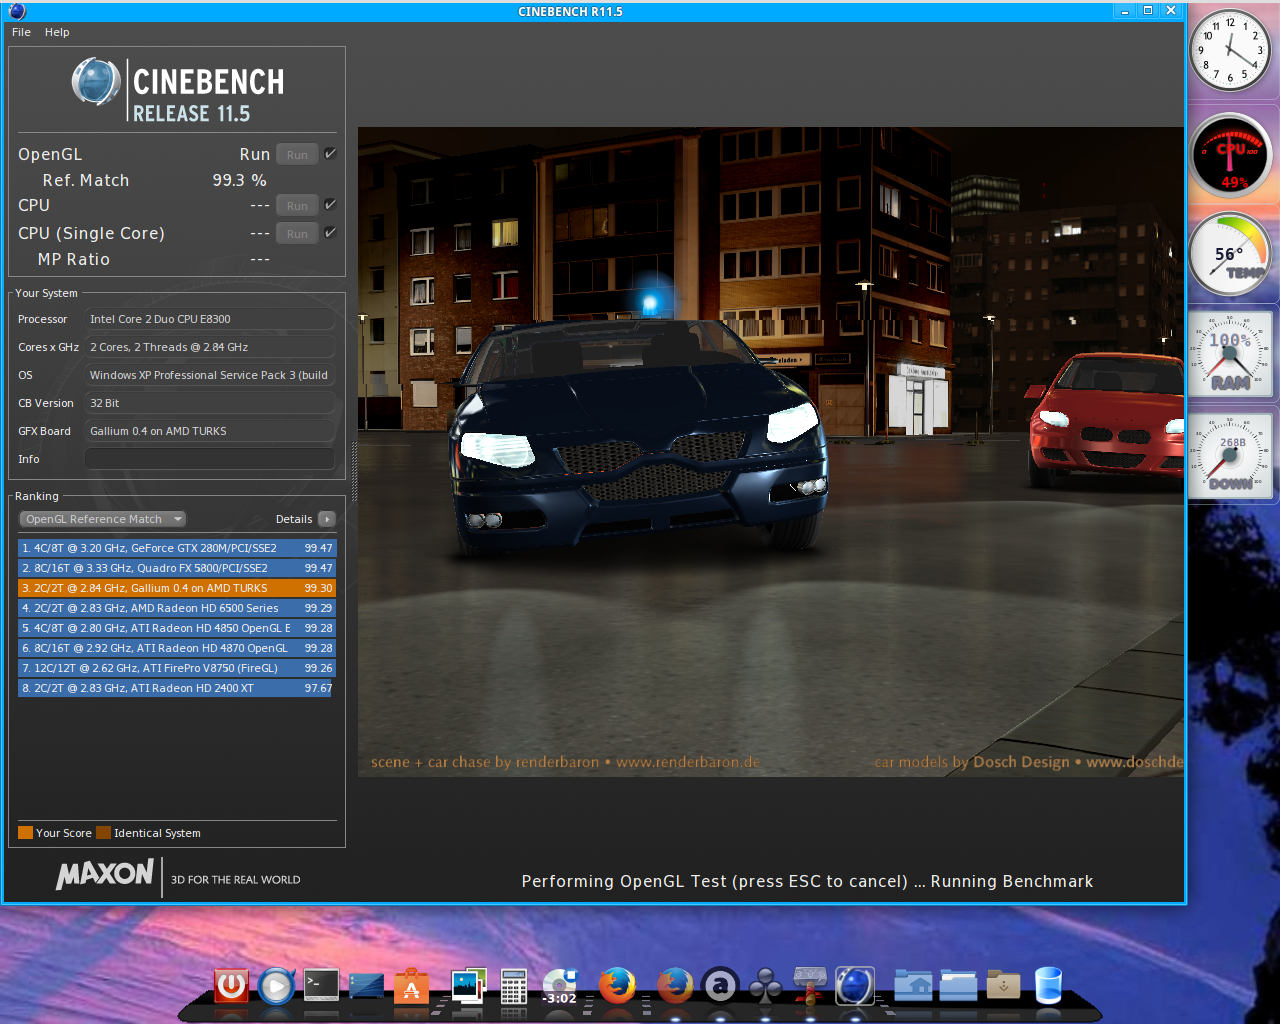Click the OS field 'Windows XP Professional Service Pack 3'
1280x1024 pixels.
tap(210, 375)
